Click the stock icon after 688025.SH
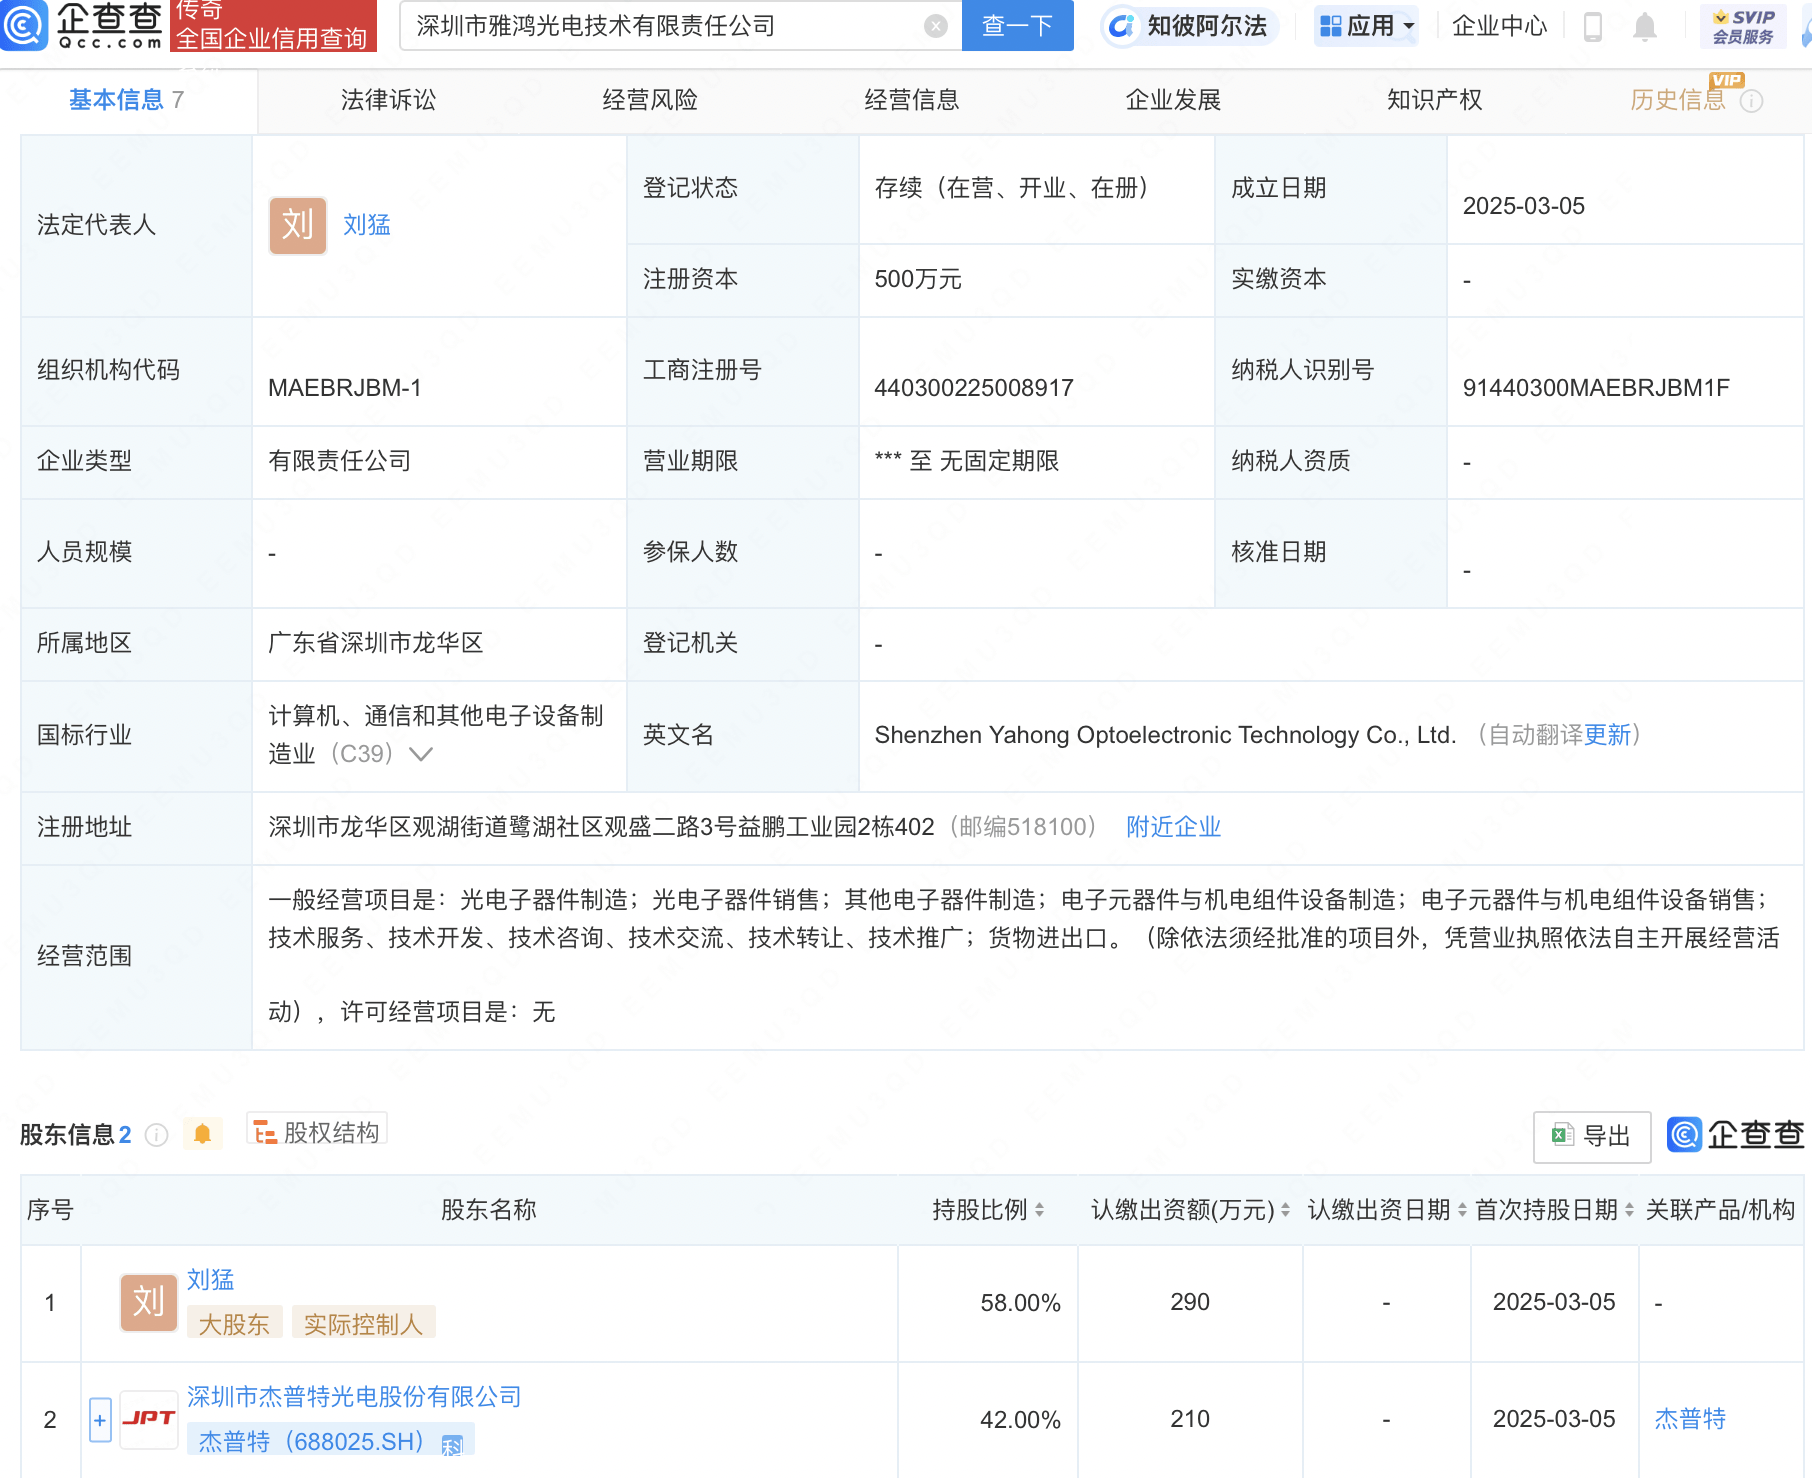 click(x=452, y=1444)
